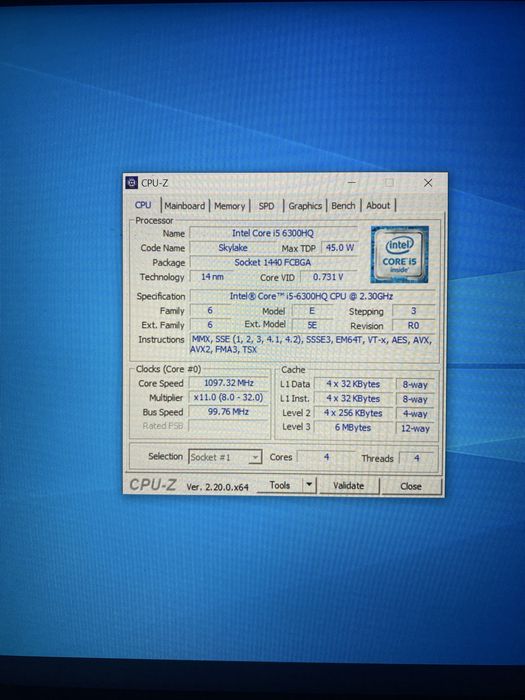Click the Close button at bottom
The height and width of the screenshot is (700, 525).
click(x=411, y=486)
